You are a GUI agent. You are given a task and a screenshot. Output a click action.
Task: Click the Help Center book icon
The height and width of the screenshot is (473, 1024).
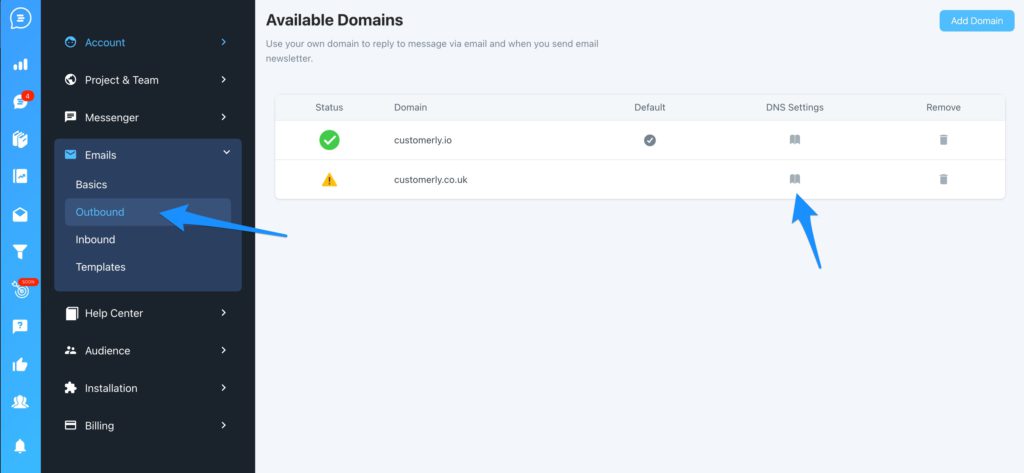(x=71, y=314)
